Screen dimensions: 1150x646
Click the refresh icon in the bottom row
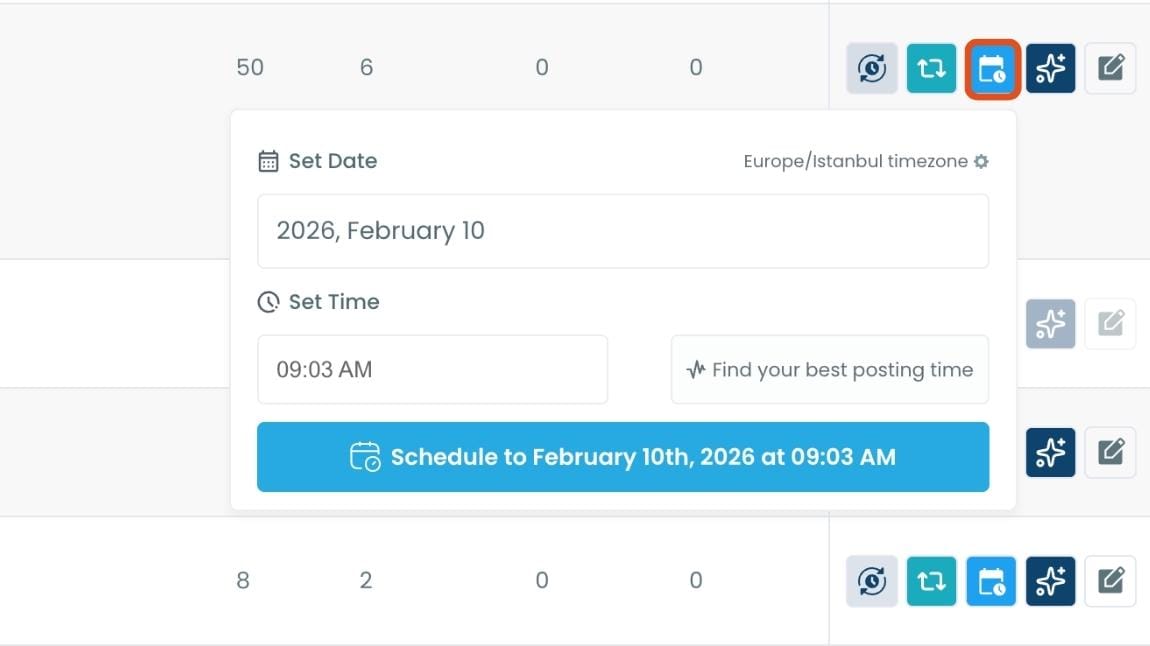[x=871, y=581]
